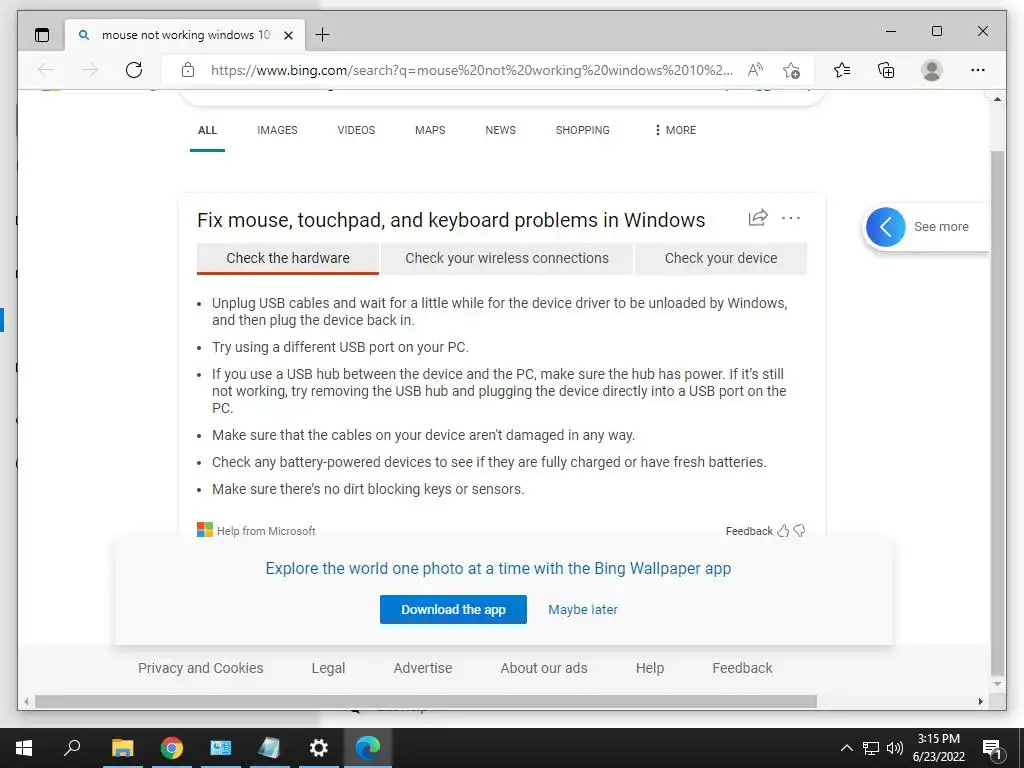Click the site lock info icon

click(x=188, y=70)
